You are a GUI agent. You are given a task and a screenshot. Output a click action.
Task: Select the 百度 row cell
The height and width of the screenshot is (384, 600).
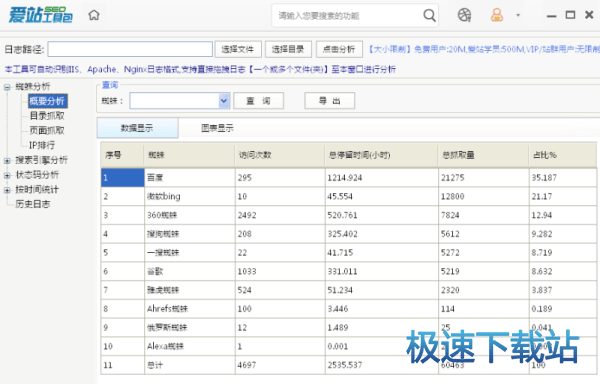189,177
